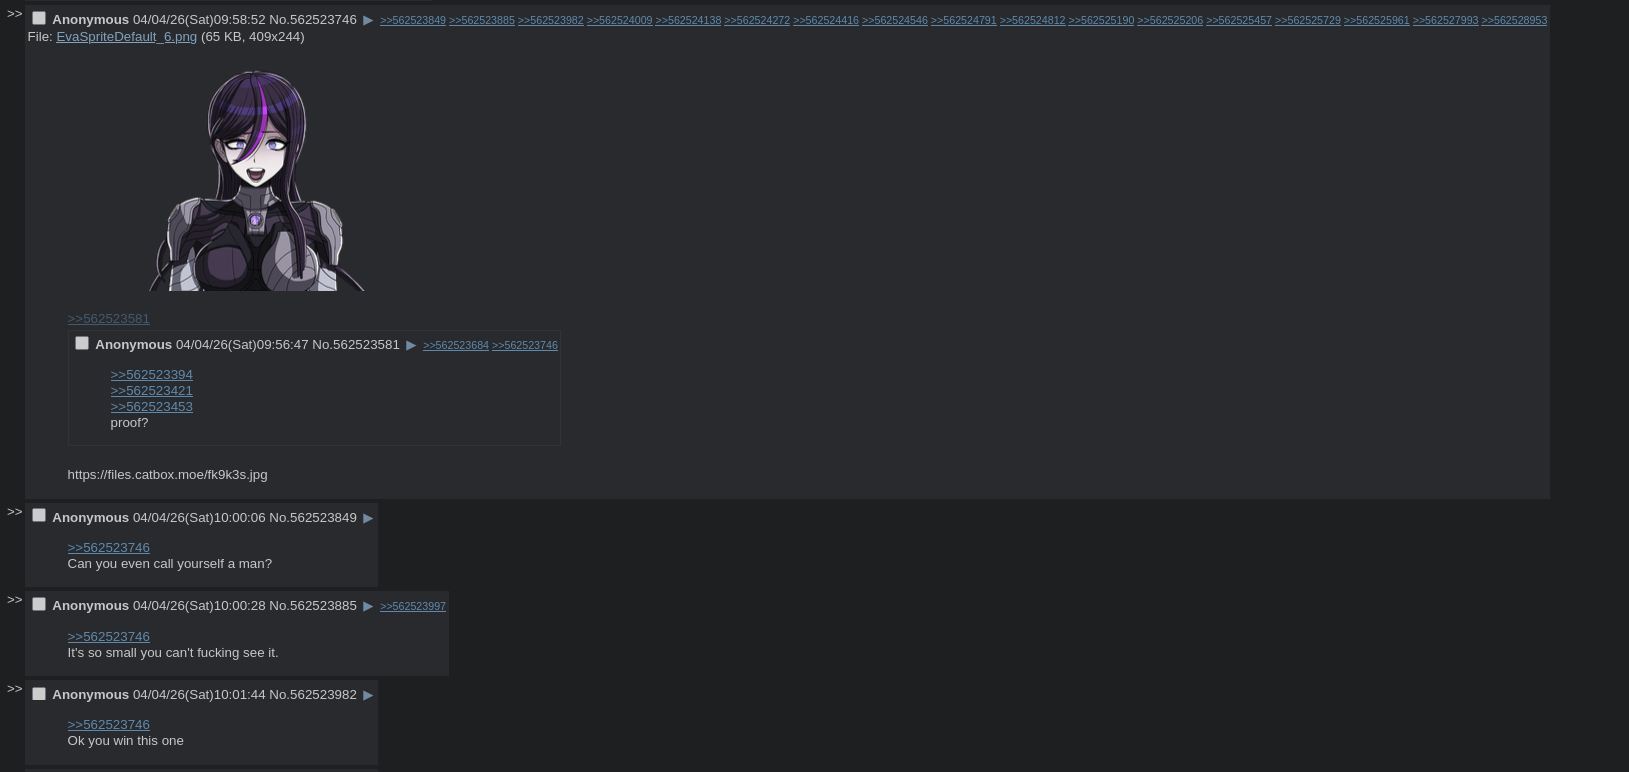Tick the checkbox for post No.562523746
Image resolution: width=1629 pixels, height=772 pixels.
click(39, 18)
